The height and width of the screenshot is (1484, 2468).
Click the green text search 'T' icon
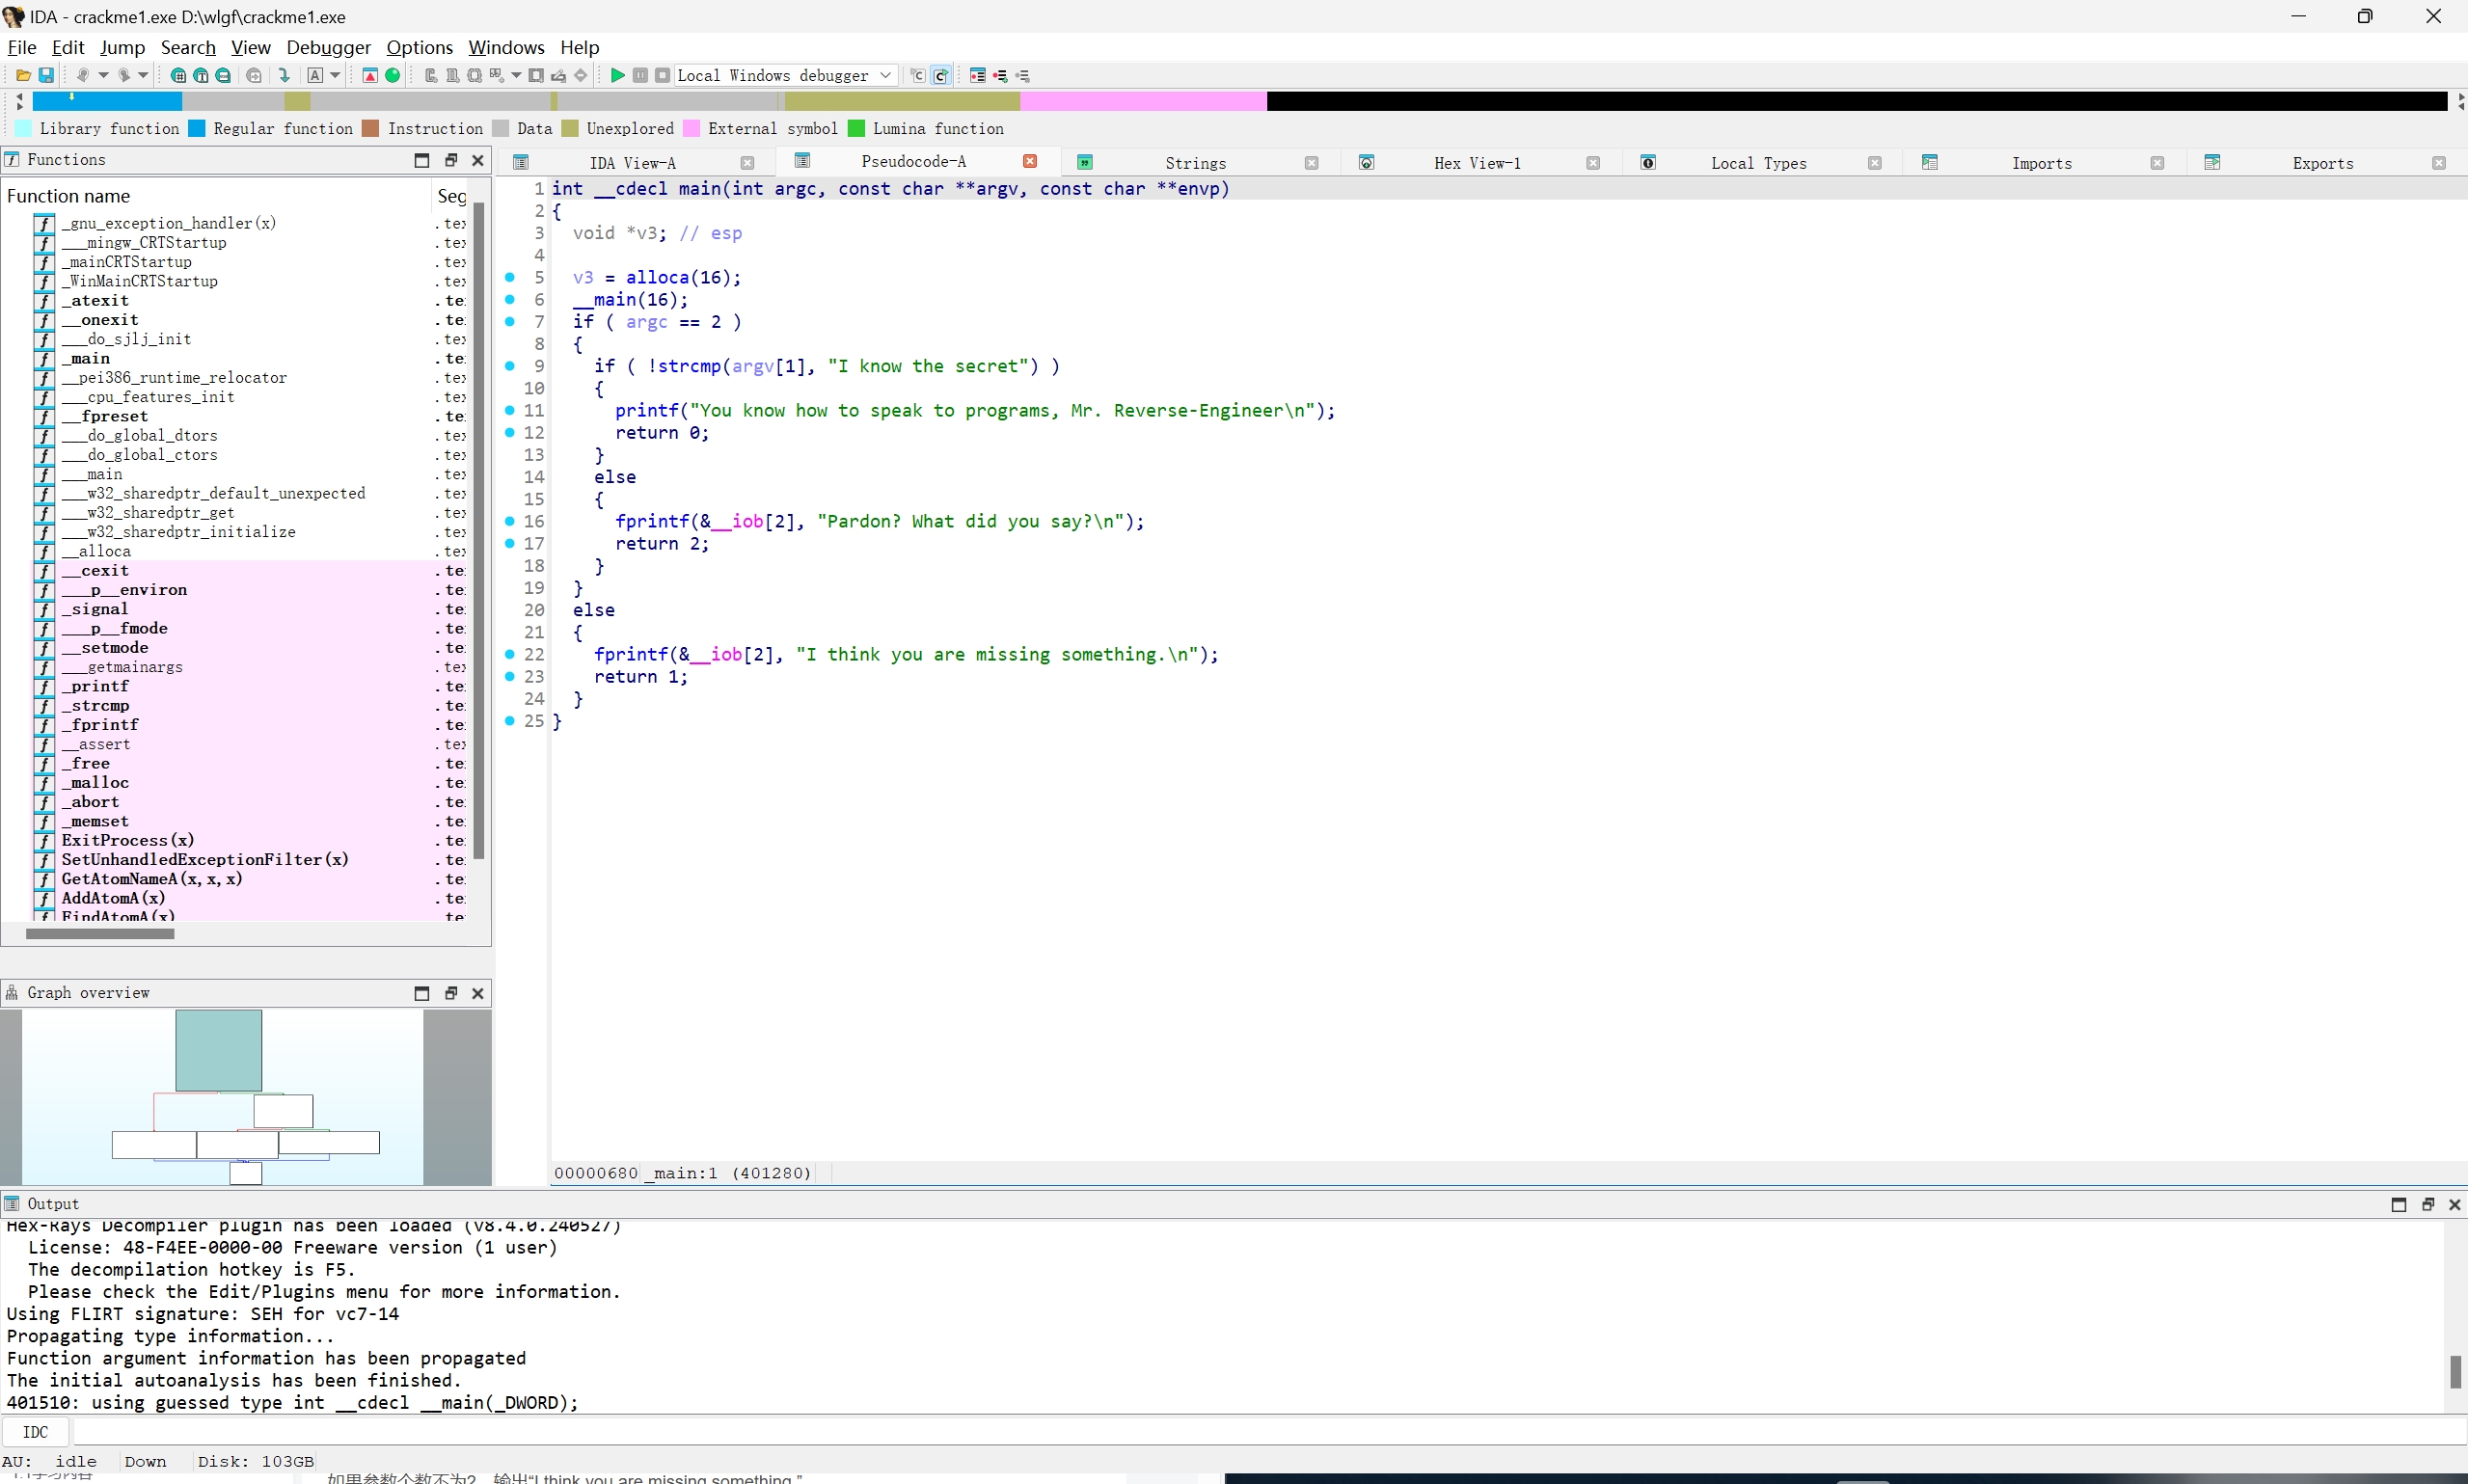pos(200,75)
